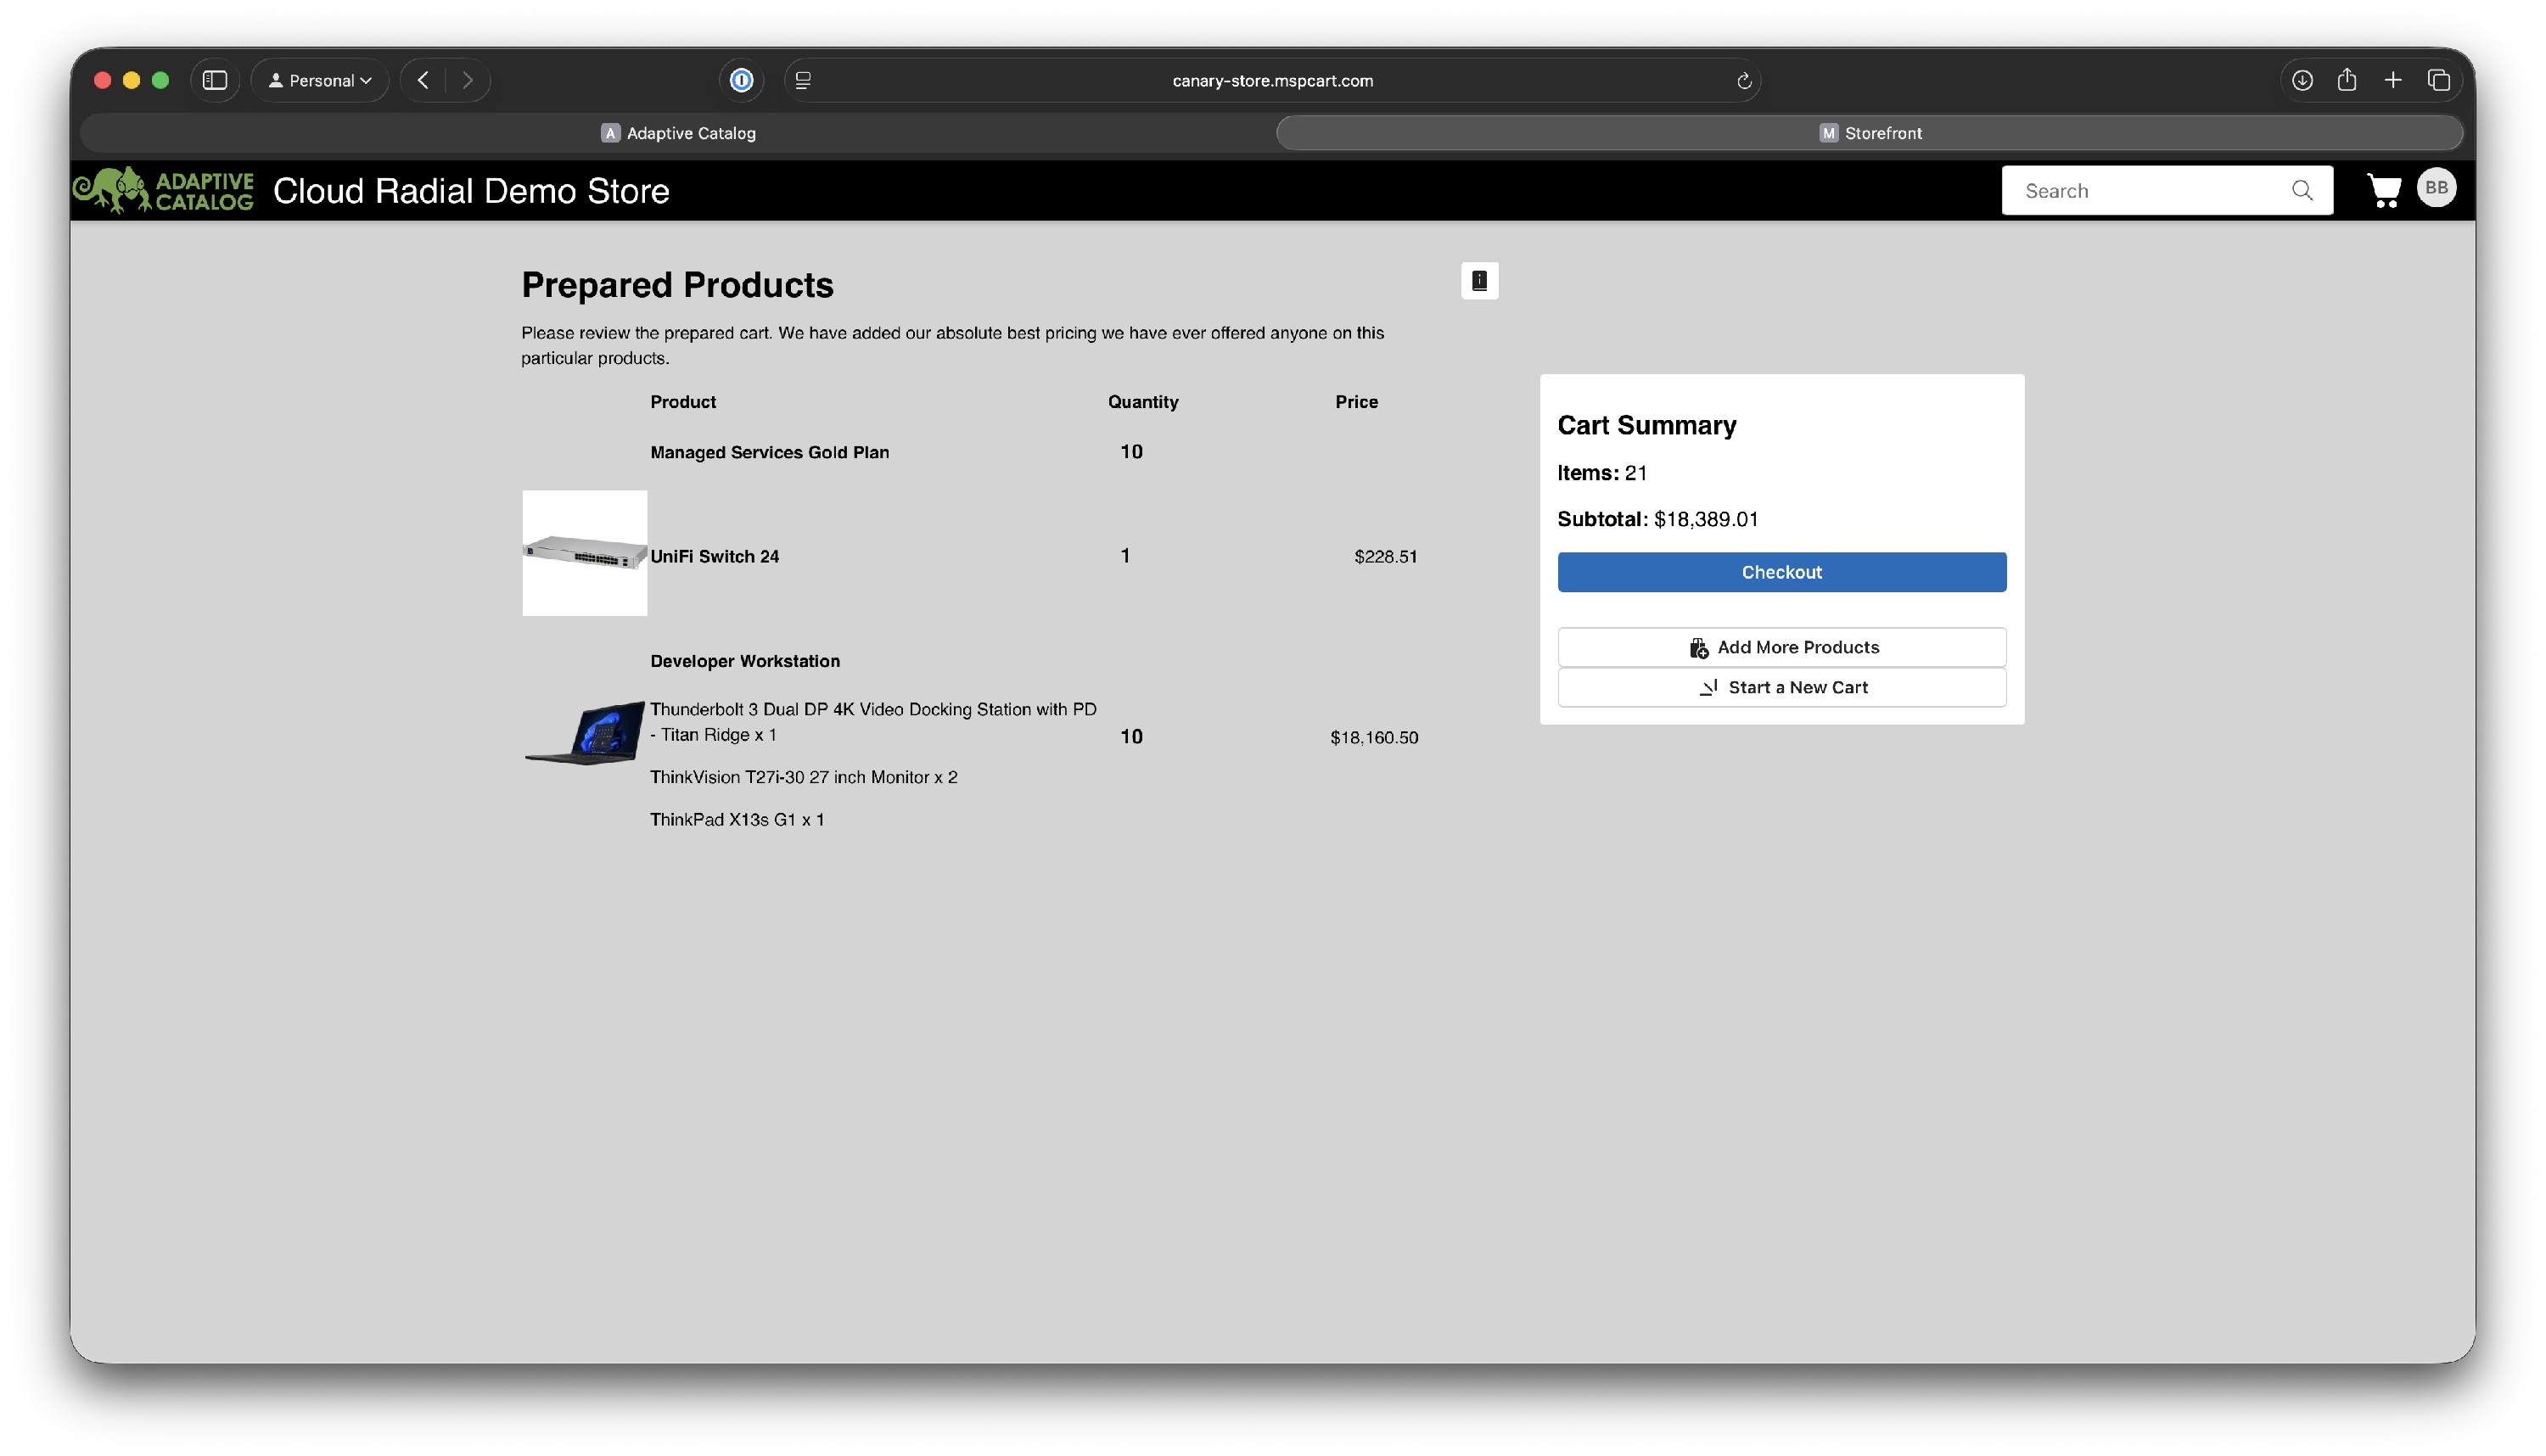Viewport: 2546px width, 1456px height.
Task: Click the UniFi Switch 24 thumbnail
Action: click(584, 553)
